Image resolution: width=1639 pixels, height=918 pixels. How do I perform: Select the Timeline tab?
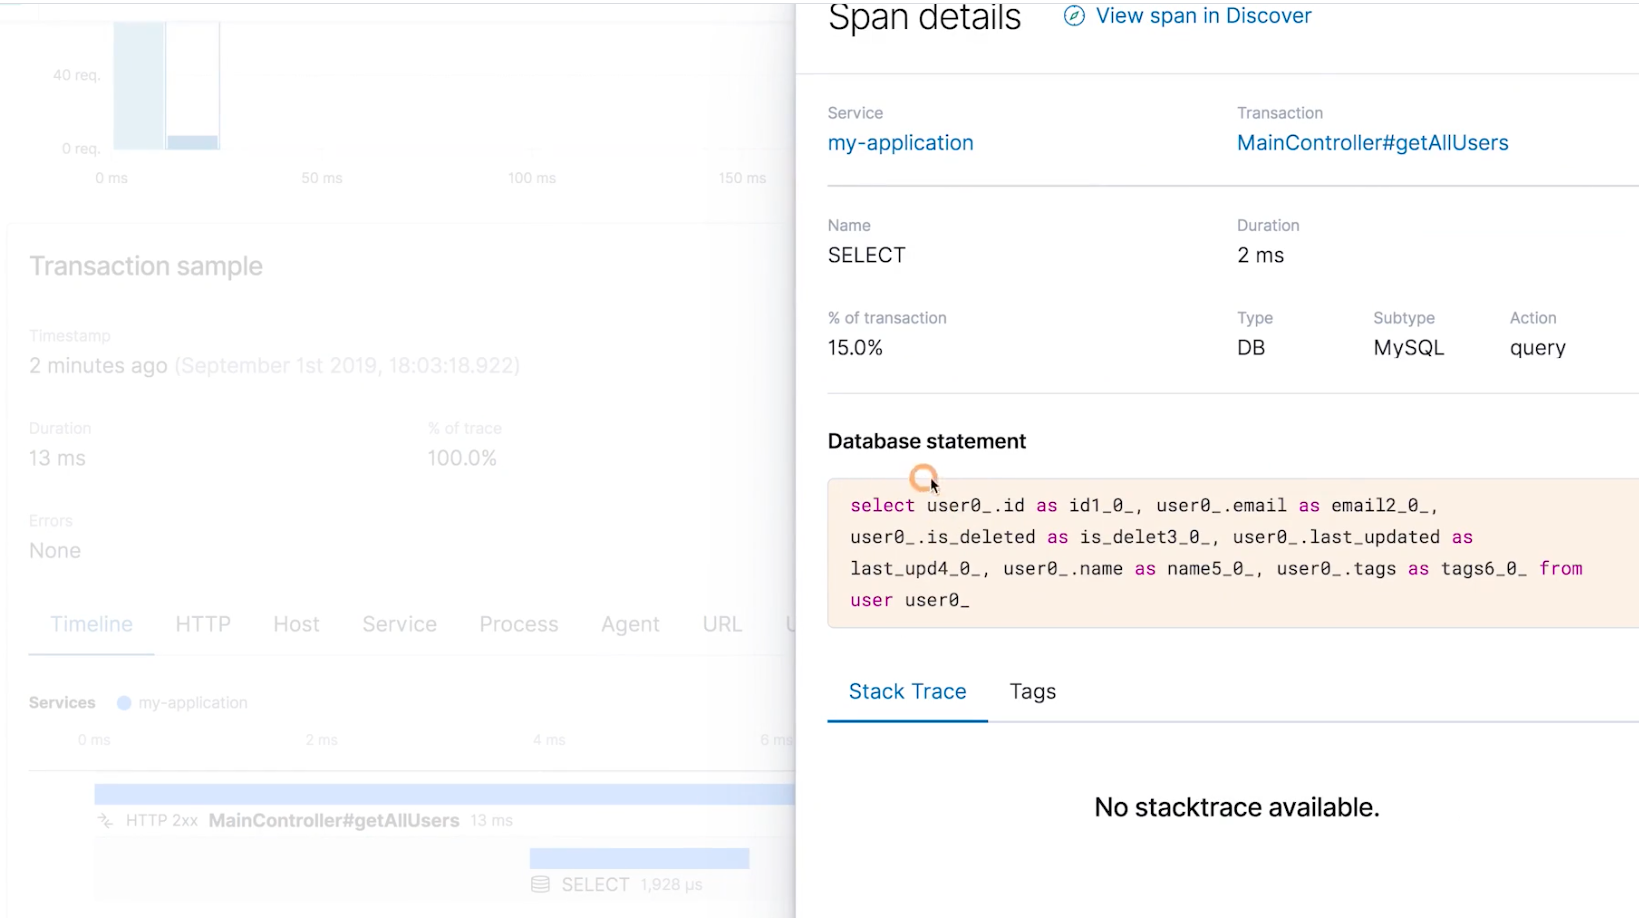click(91, 624)
